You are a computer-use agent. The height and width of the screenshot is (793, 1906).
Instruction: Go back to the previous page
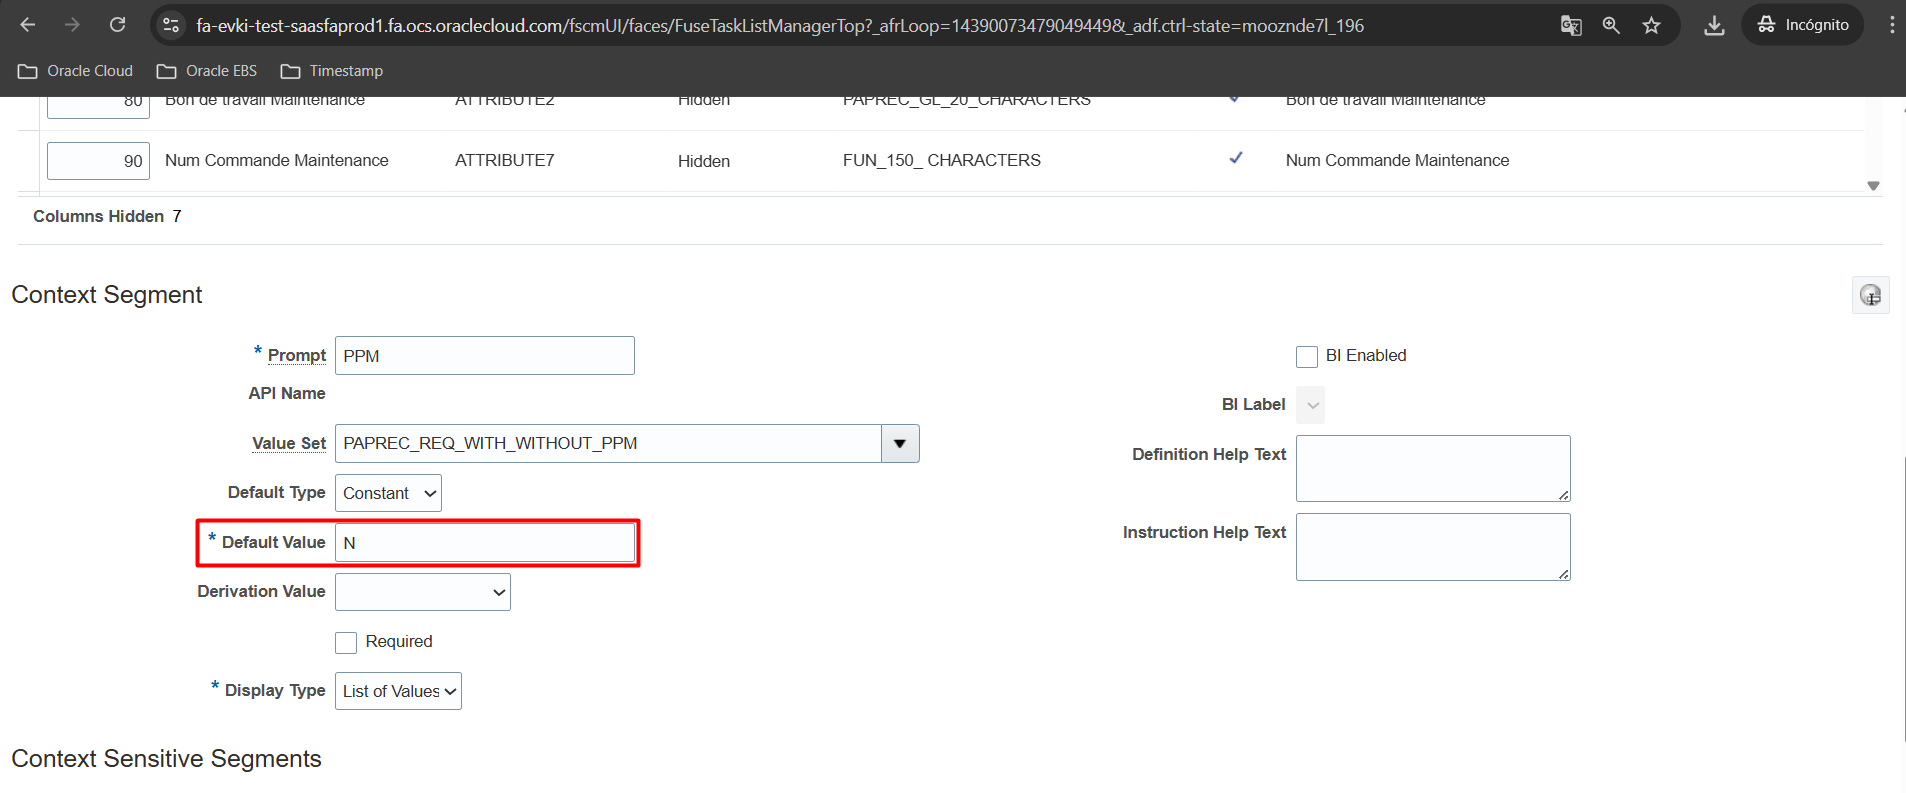pos(28,25)
